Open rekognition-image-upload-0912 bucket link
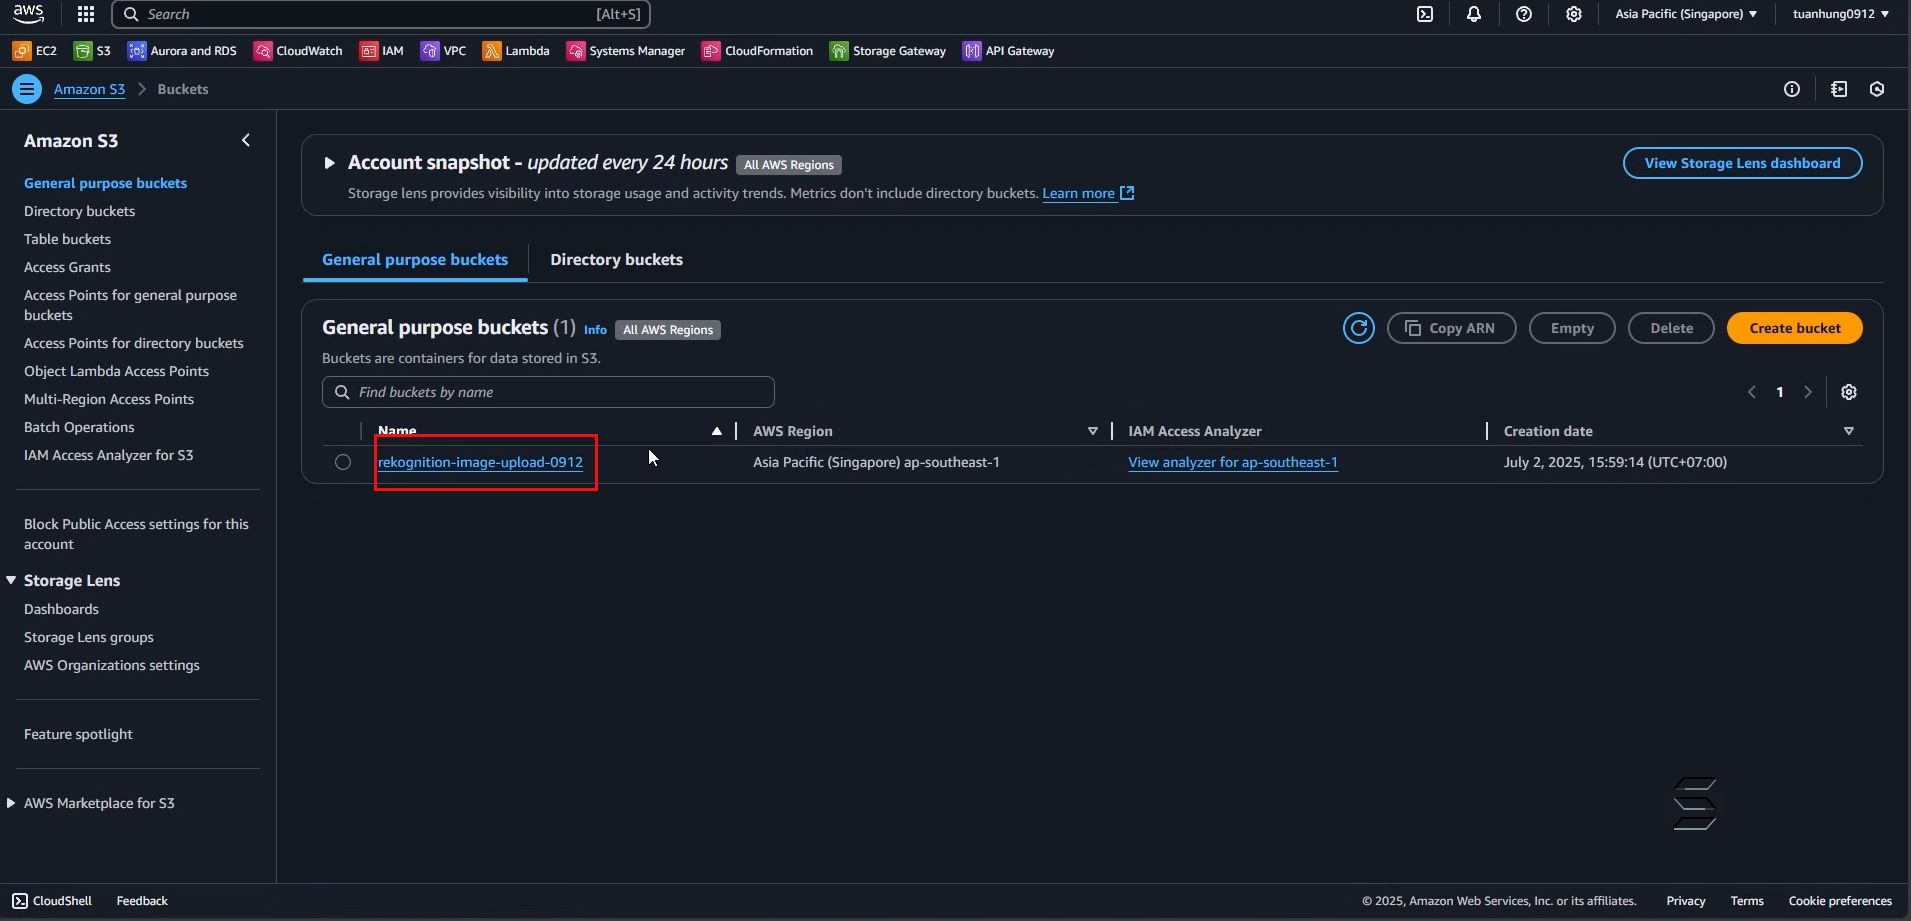The width and height of the screenshot is (1911, 921). [480, 462]
